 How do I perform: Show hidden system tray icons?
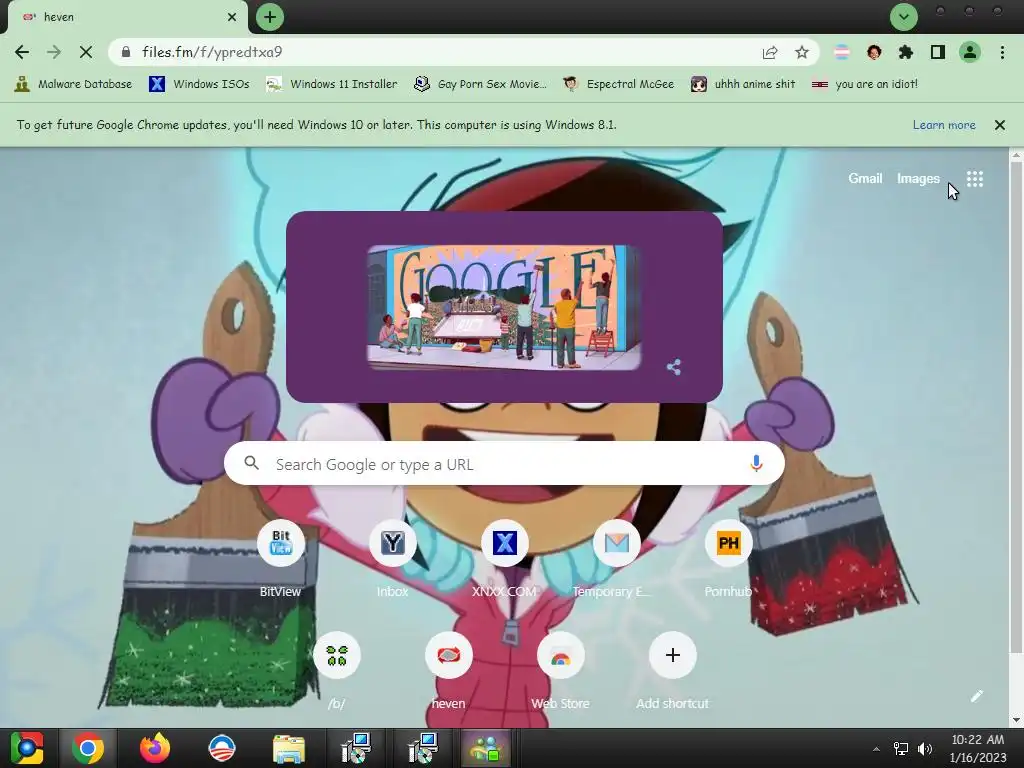tap(876, 749)
